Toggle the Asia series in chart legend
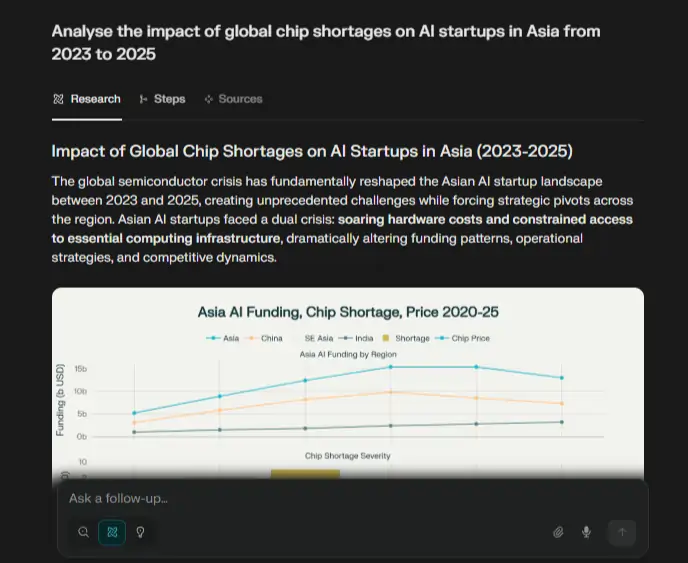The width and height of the screenshot is (688, 563). pyautogui.click(x=222, y=338)
